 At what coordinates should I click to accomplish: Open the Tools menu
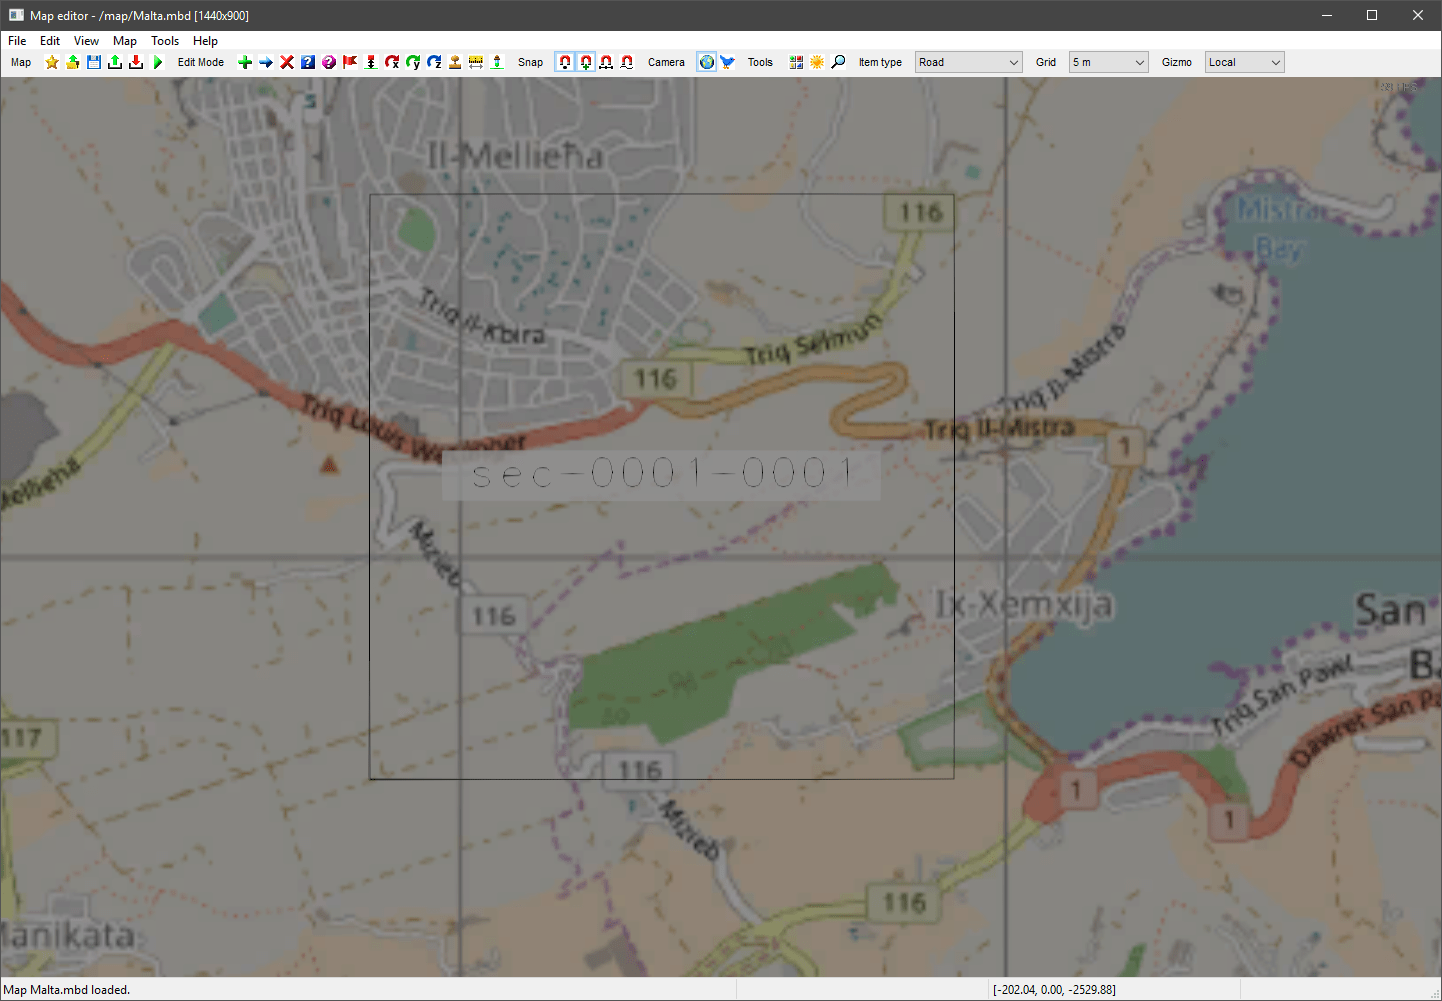(165, 41)
